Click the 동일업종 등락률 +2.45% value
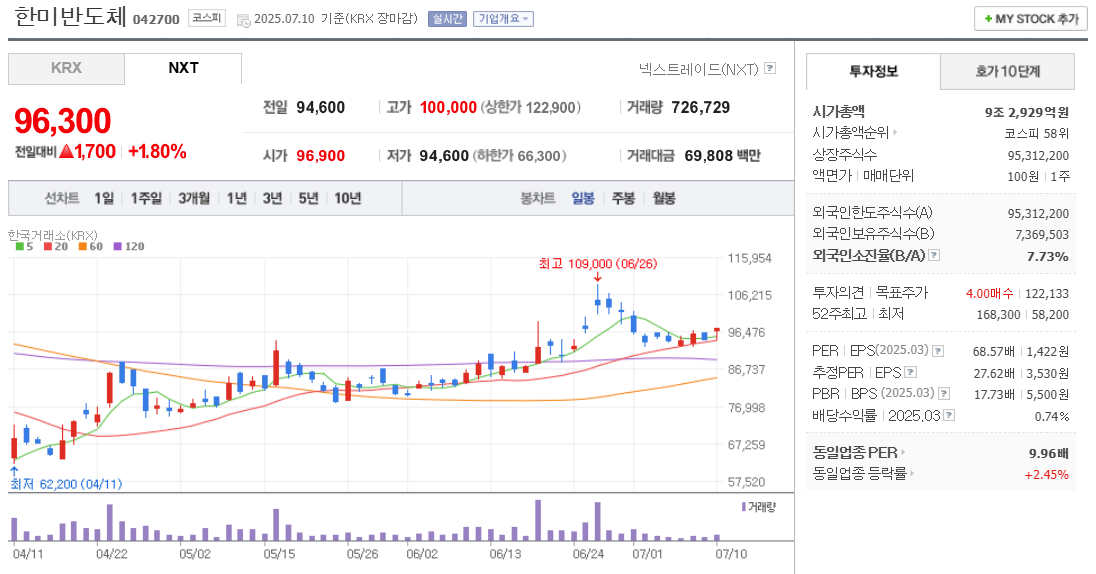1096x574 pixels. coord(1046,475)
